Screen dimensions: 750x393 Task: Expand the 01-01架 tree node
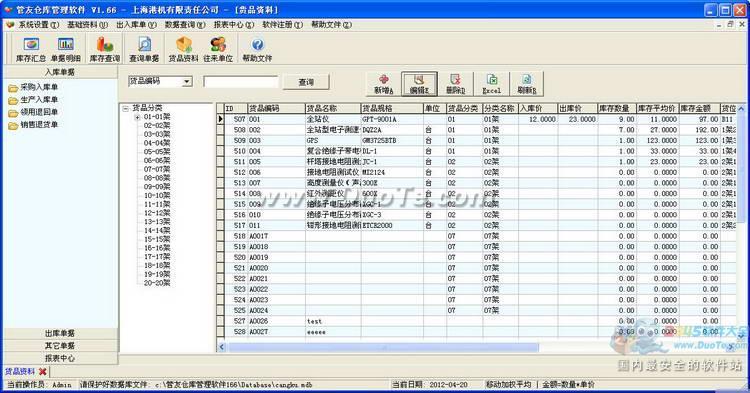click(137, 117)
